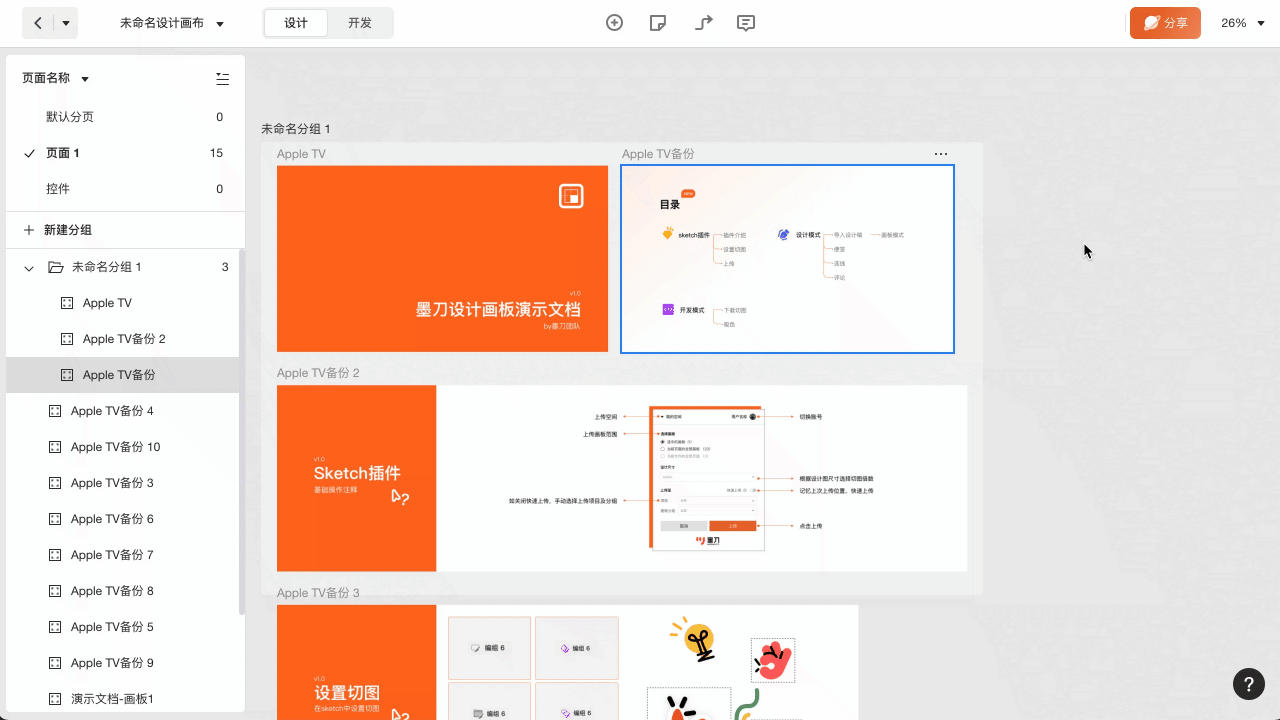Click the 未命名分组 1 canvas group label

click(295, 129)
